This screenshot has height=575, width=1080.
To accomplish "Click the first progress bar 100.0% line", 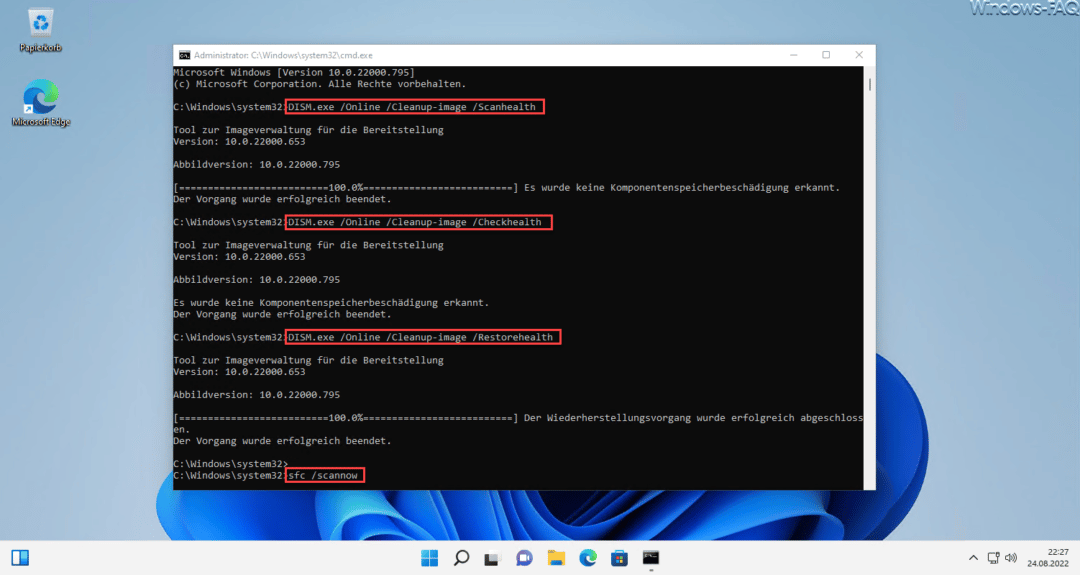I will [346, 187].
